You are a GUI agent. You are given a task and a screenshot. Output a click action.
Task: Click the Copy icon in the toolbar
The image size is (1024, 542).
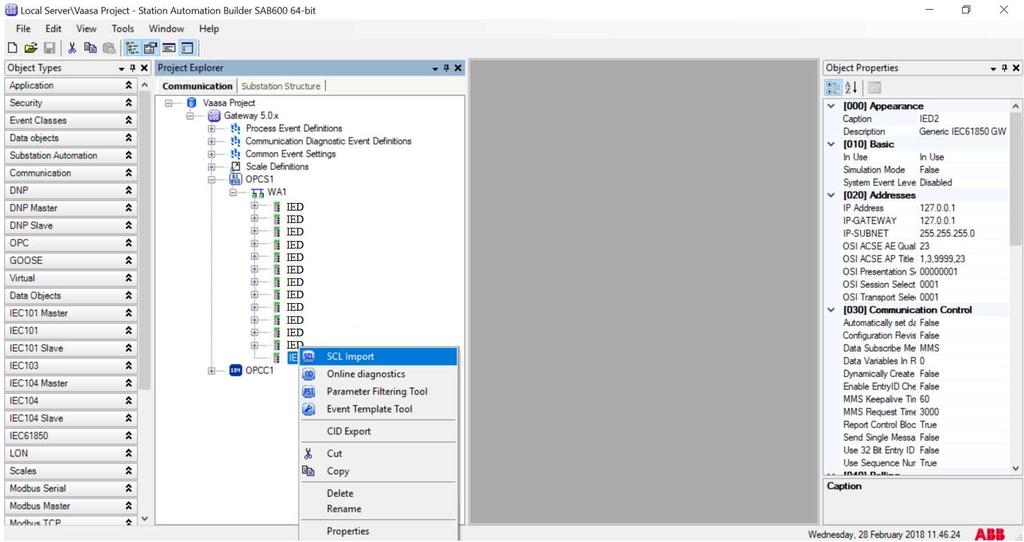coord(90,48)
